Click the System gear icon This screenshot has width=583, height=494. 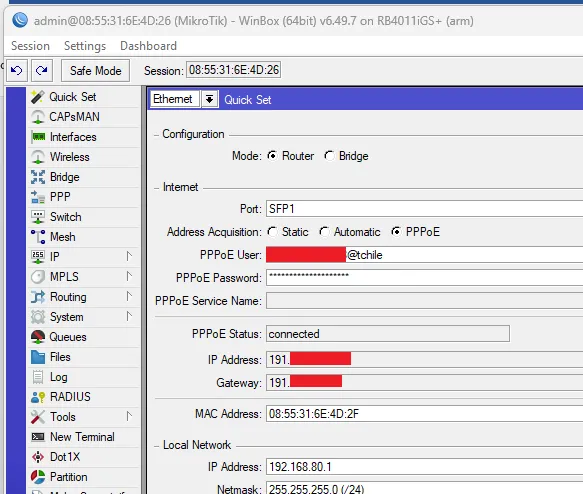click(x=38, y=317)
